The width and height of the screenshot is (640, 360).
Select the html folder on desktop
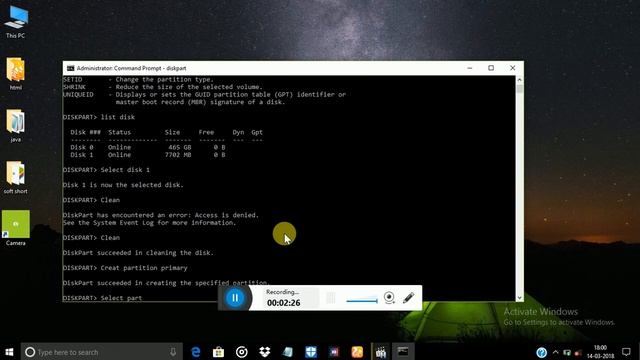16,74
